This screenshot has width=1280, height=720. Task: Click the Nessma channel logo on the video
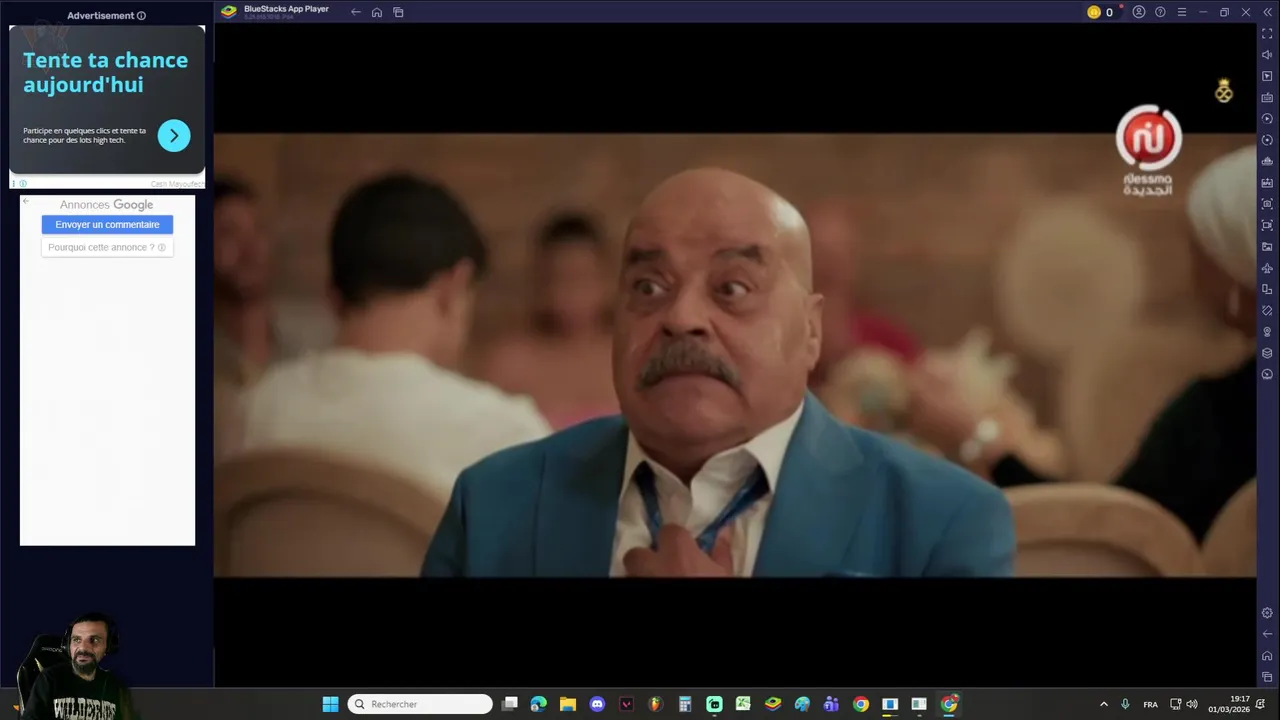[1149, 150]
